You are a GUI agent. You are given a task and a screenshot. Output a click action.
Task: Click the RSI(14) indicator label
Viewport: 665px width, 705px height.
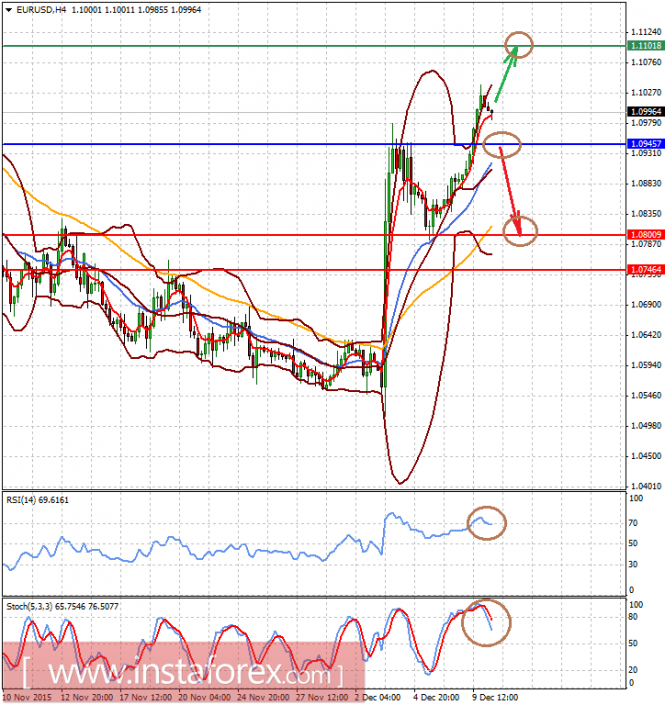37,500
